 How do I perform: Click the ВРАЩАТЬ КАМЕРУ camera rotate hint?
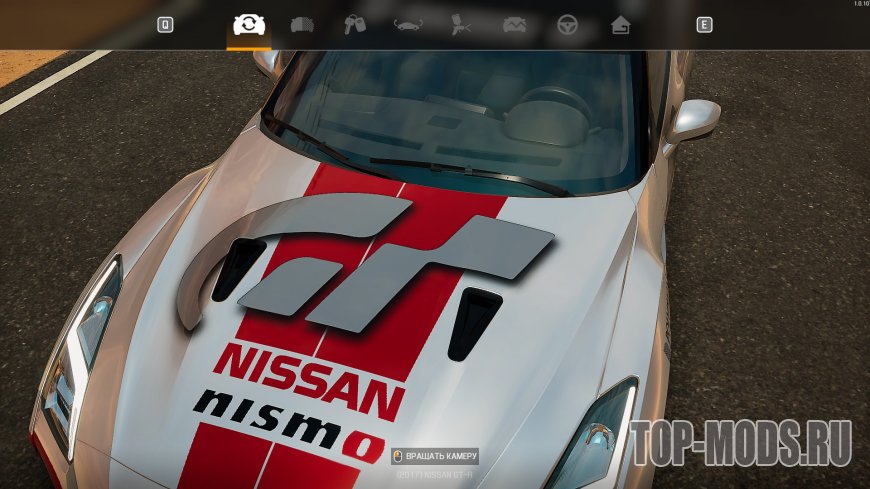pos(442,456)
